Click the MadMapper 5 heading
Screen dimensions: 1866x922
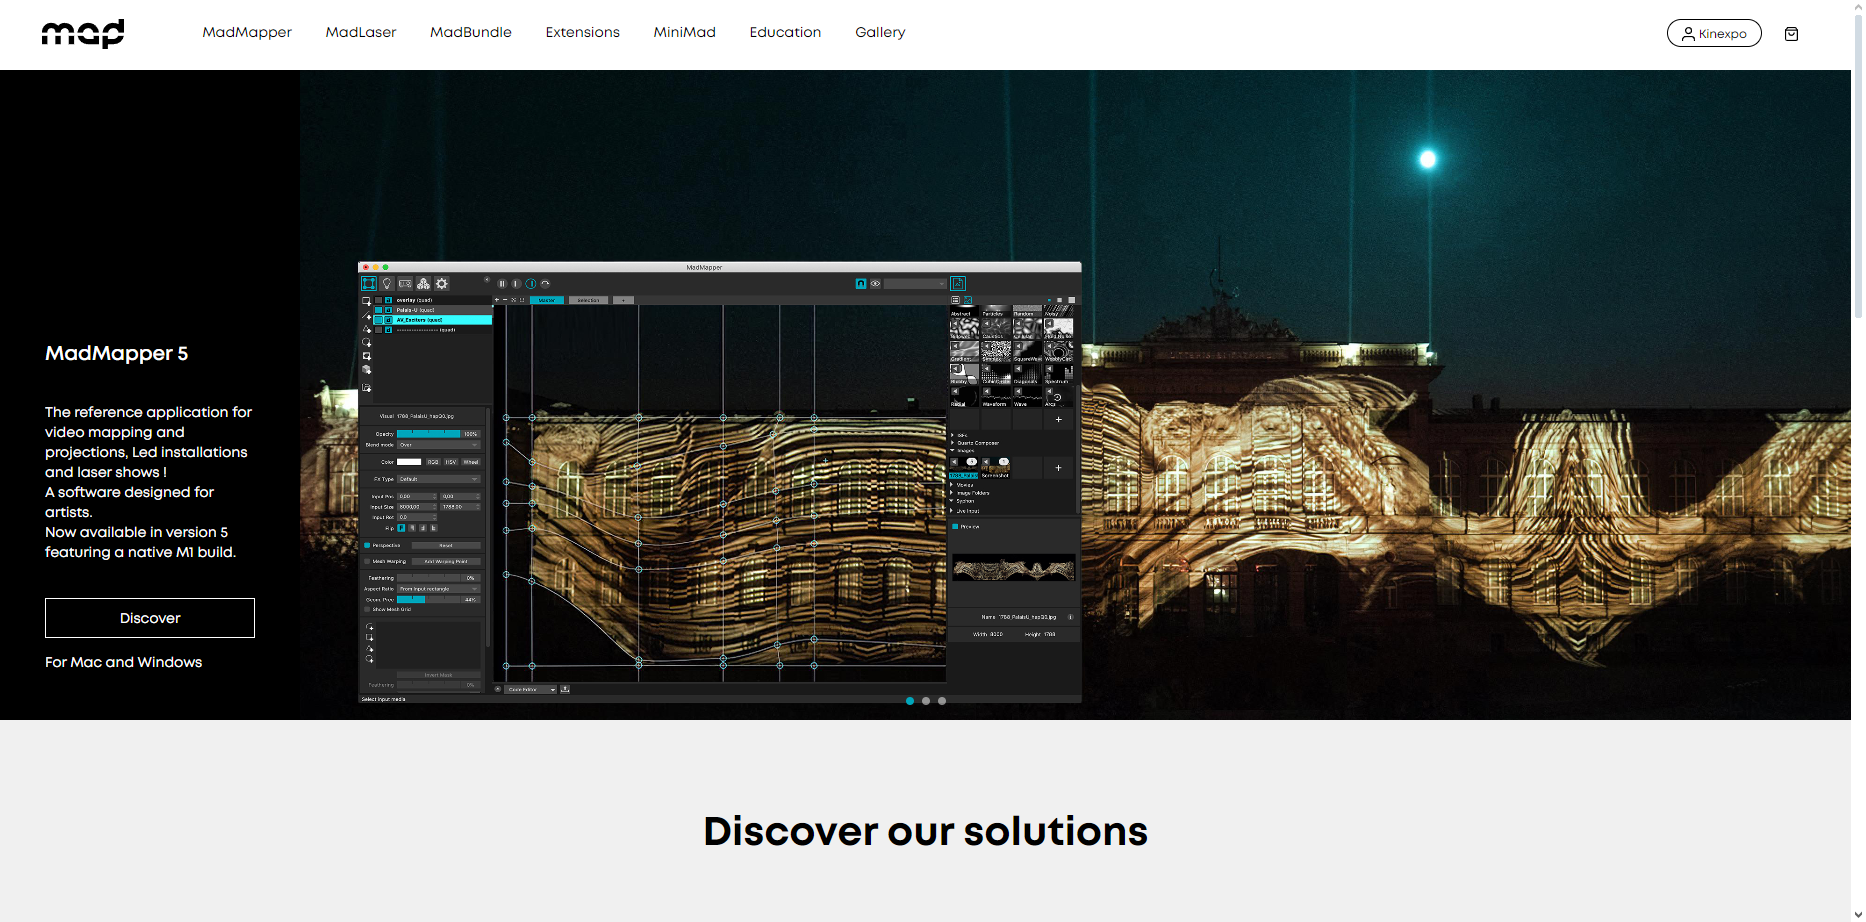pyautogui.click(x=116, y=353)
